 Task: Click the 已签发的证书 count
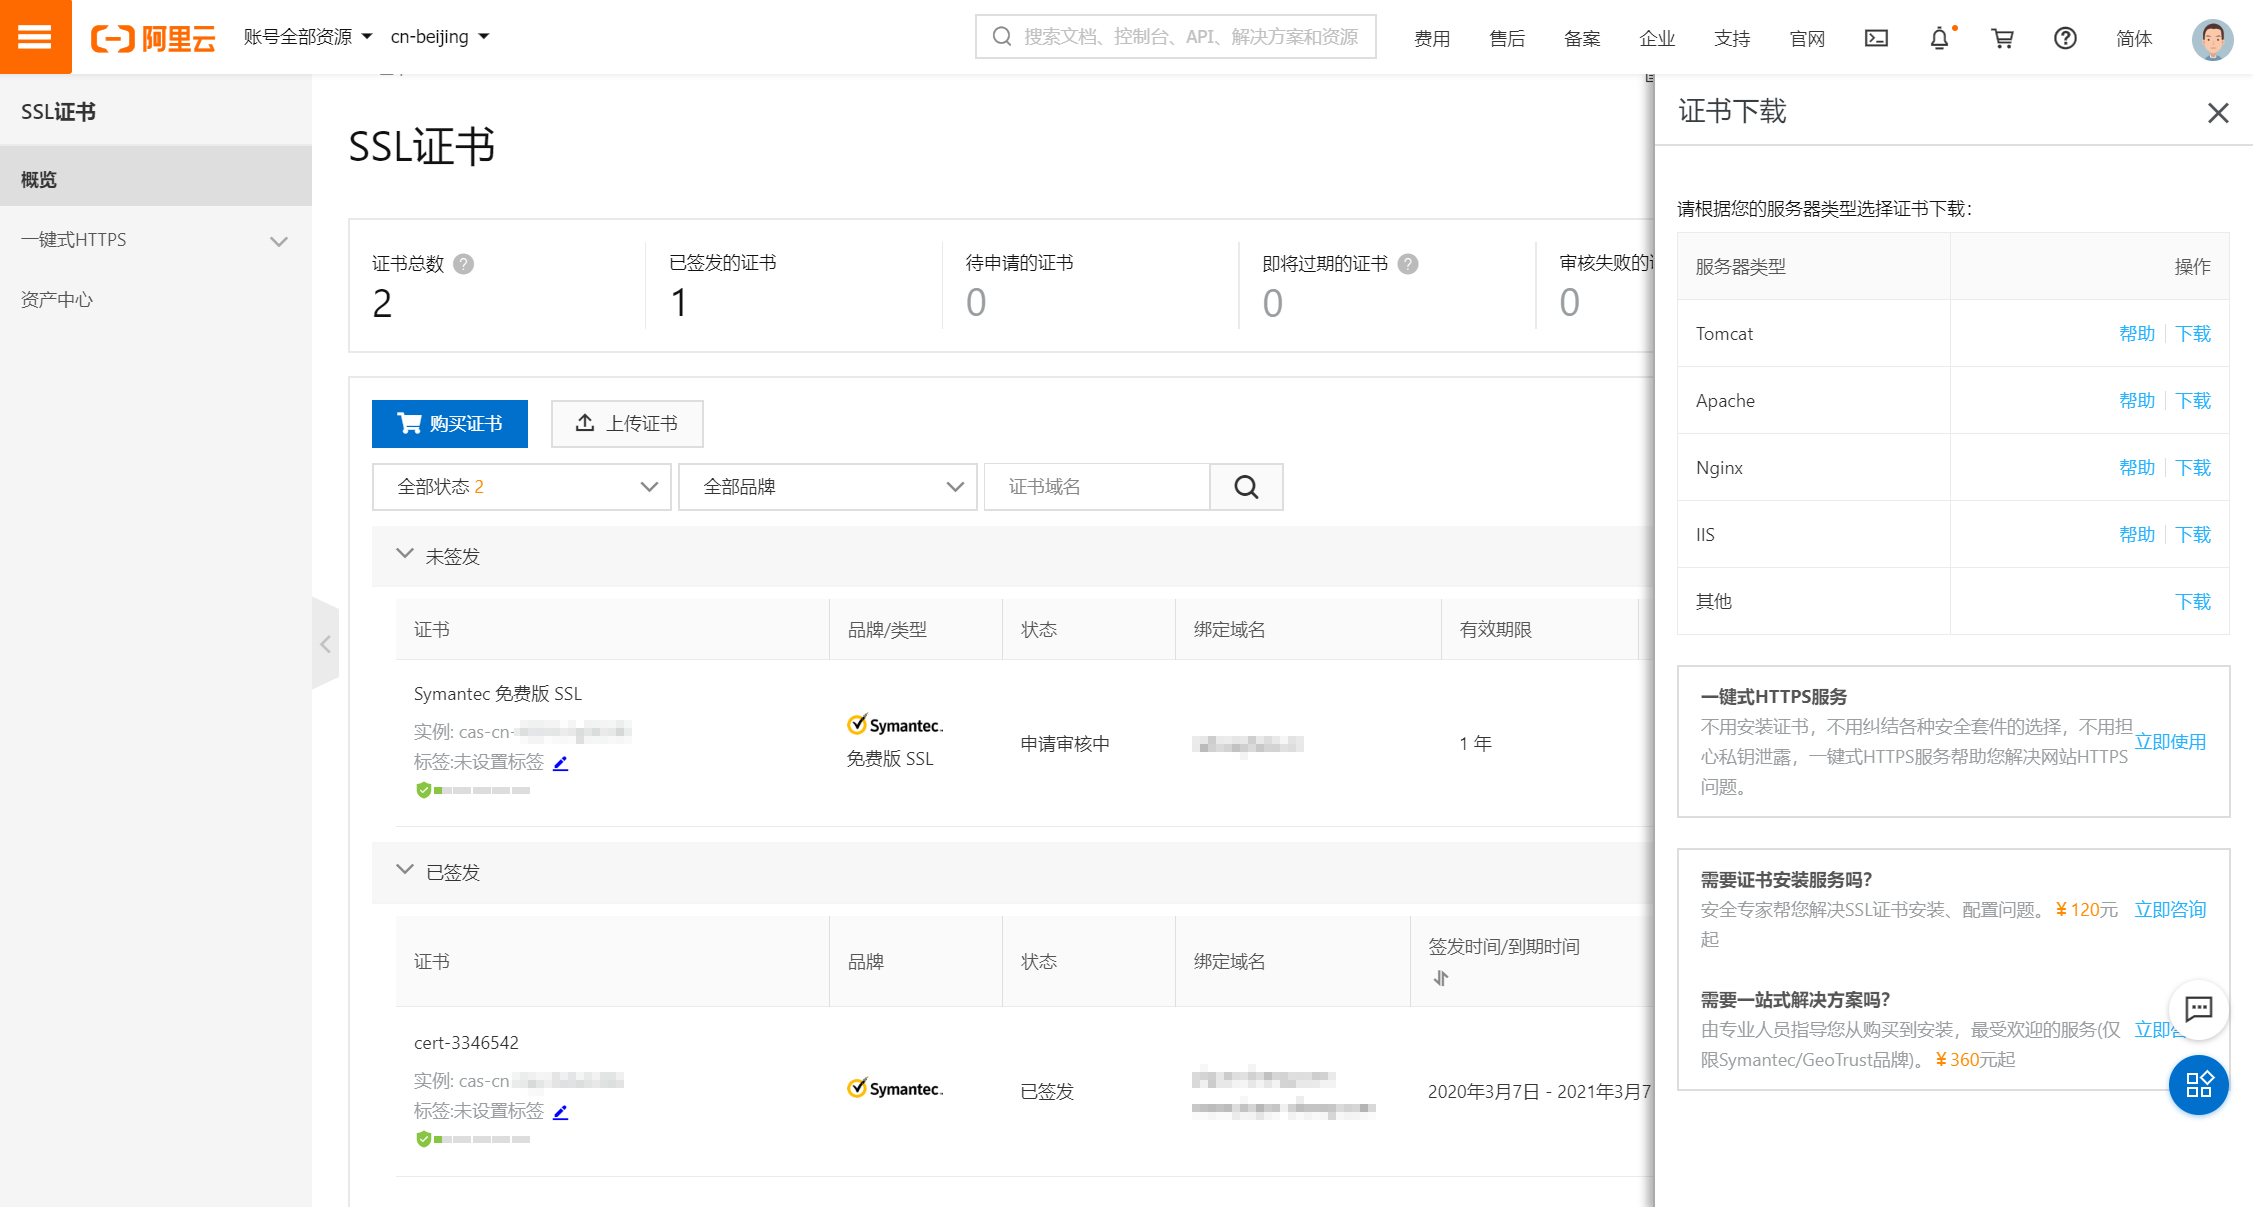[679, 303]
